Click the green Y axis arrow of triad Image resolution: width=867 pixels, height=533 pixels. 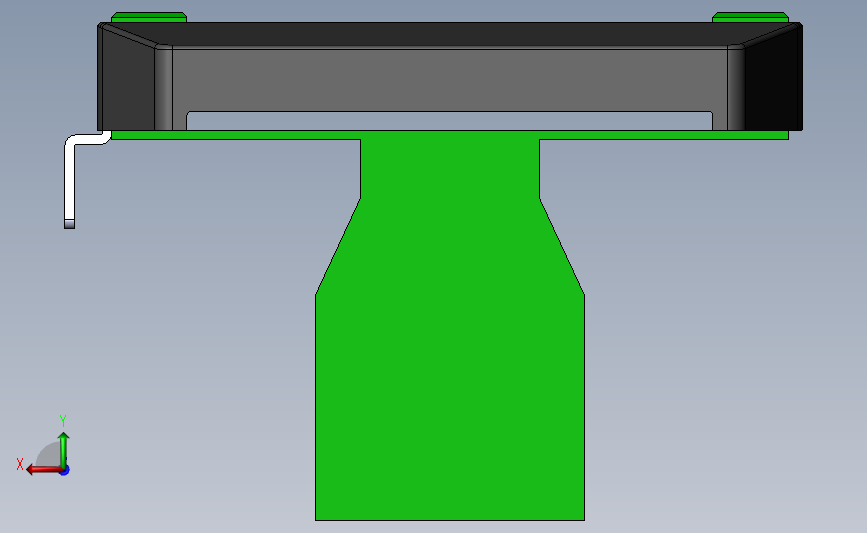click(x=64, y=449)
